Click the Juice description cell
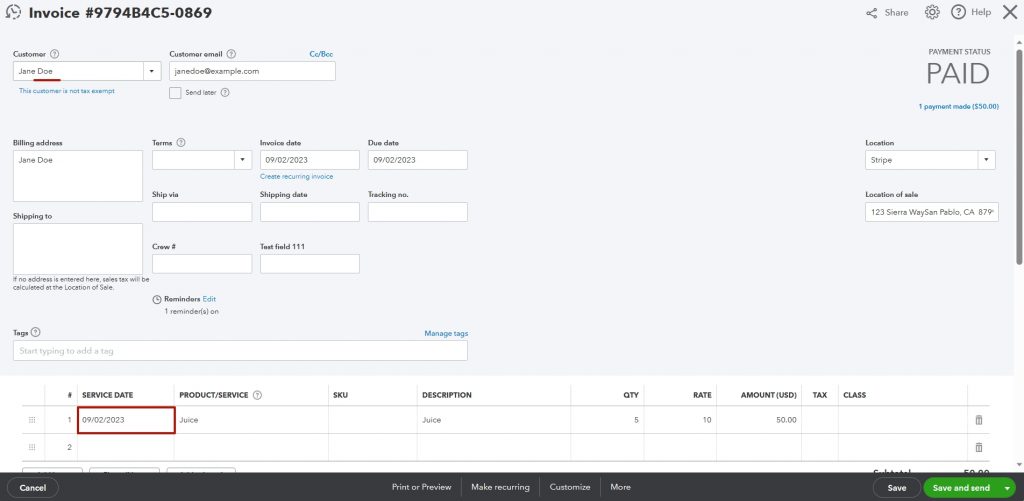This screenshot has width=1024, height=501. coord(494,420)
